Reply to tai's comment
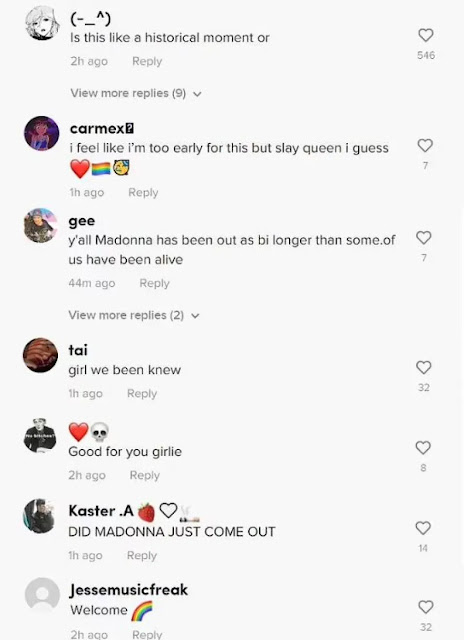464x640 pixels. point(142,393)
